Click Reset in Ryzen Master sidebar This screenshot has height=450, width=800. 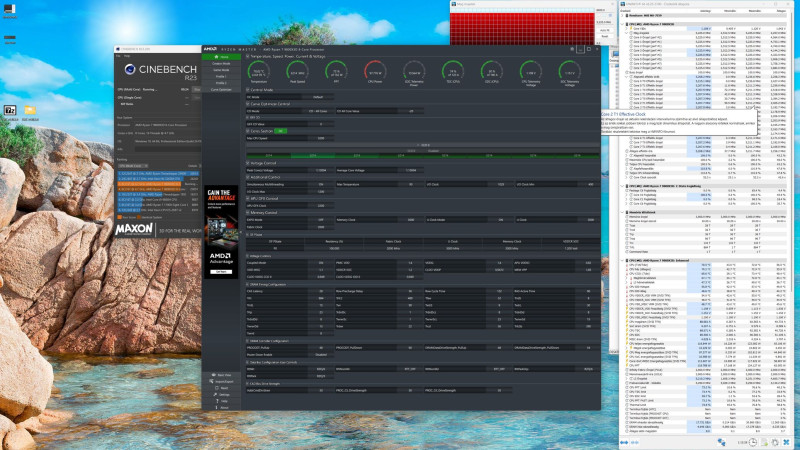[221, 388]
